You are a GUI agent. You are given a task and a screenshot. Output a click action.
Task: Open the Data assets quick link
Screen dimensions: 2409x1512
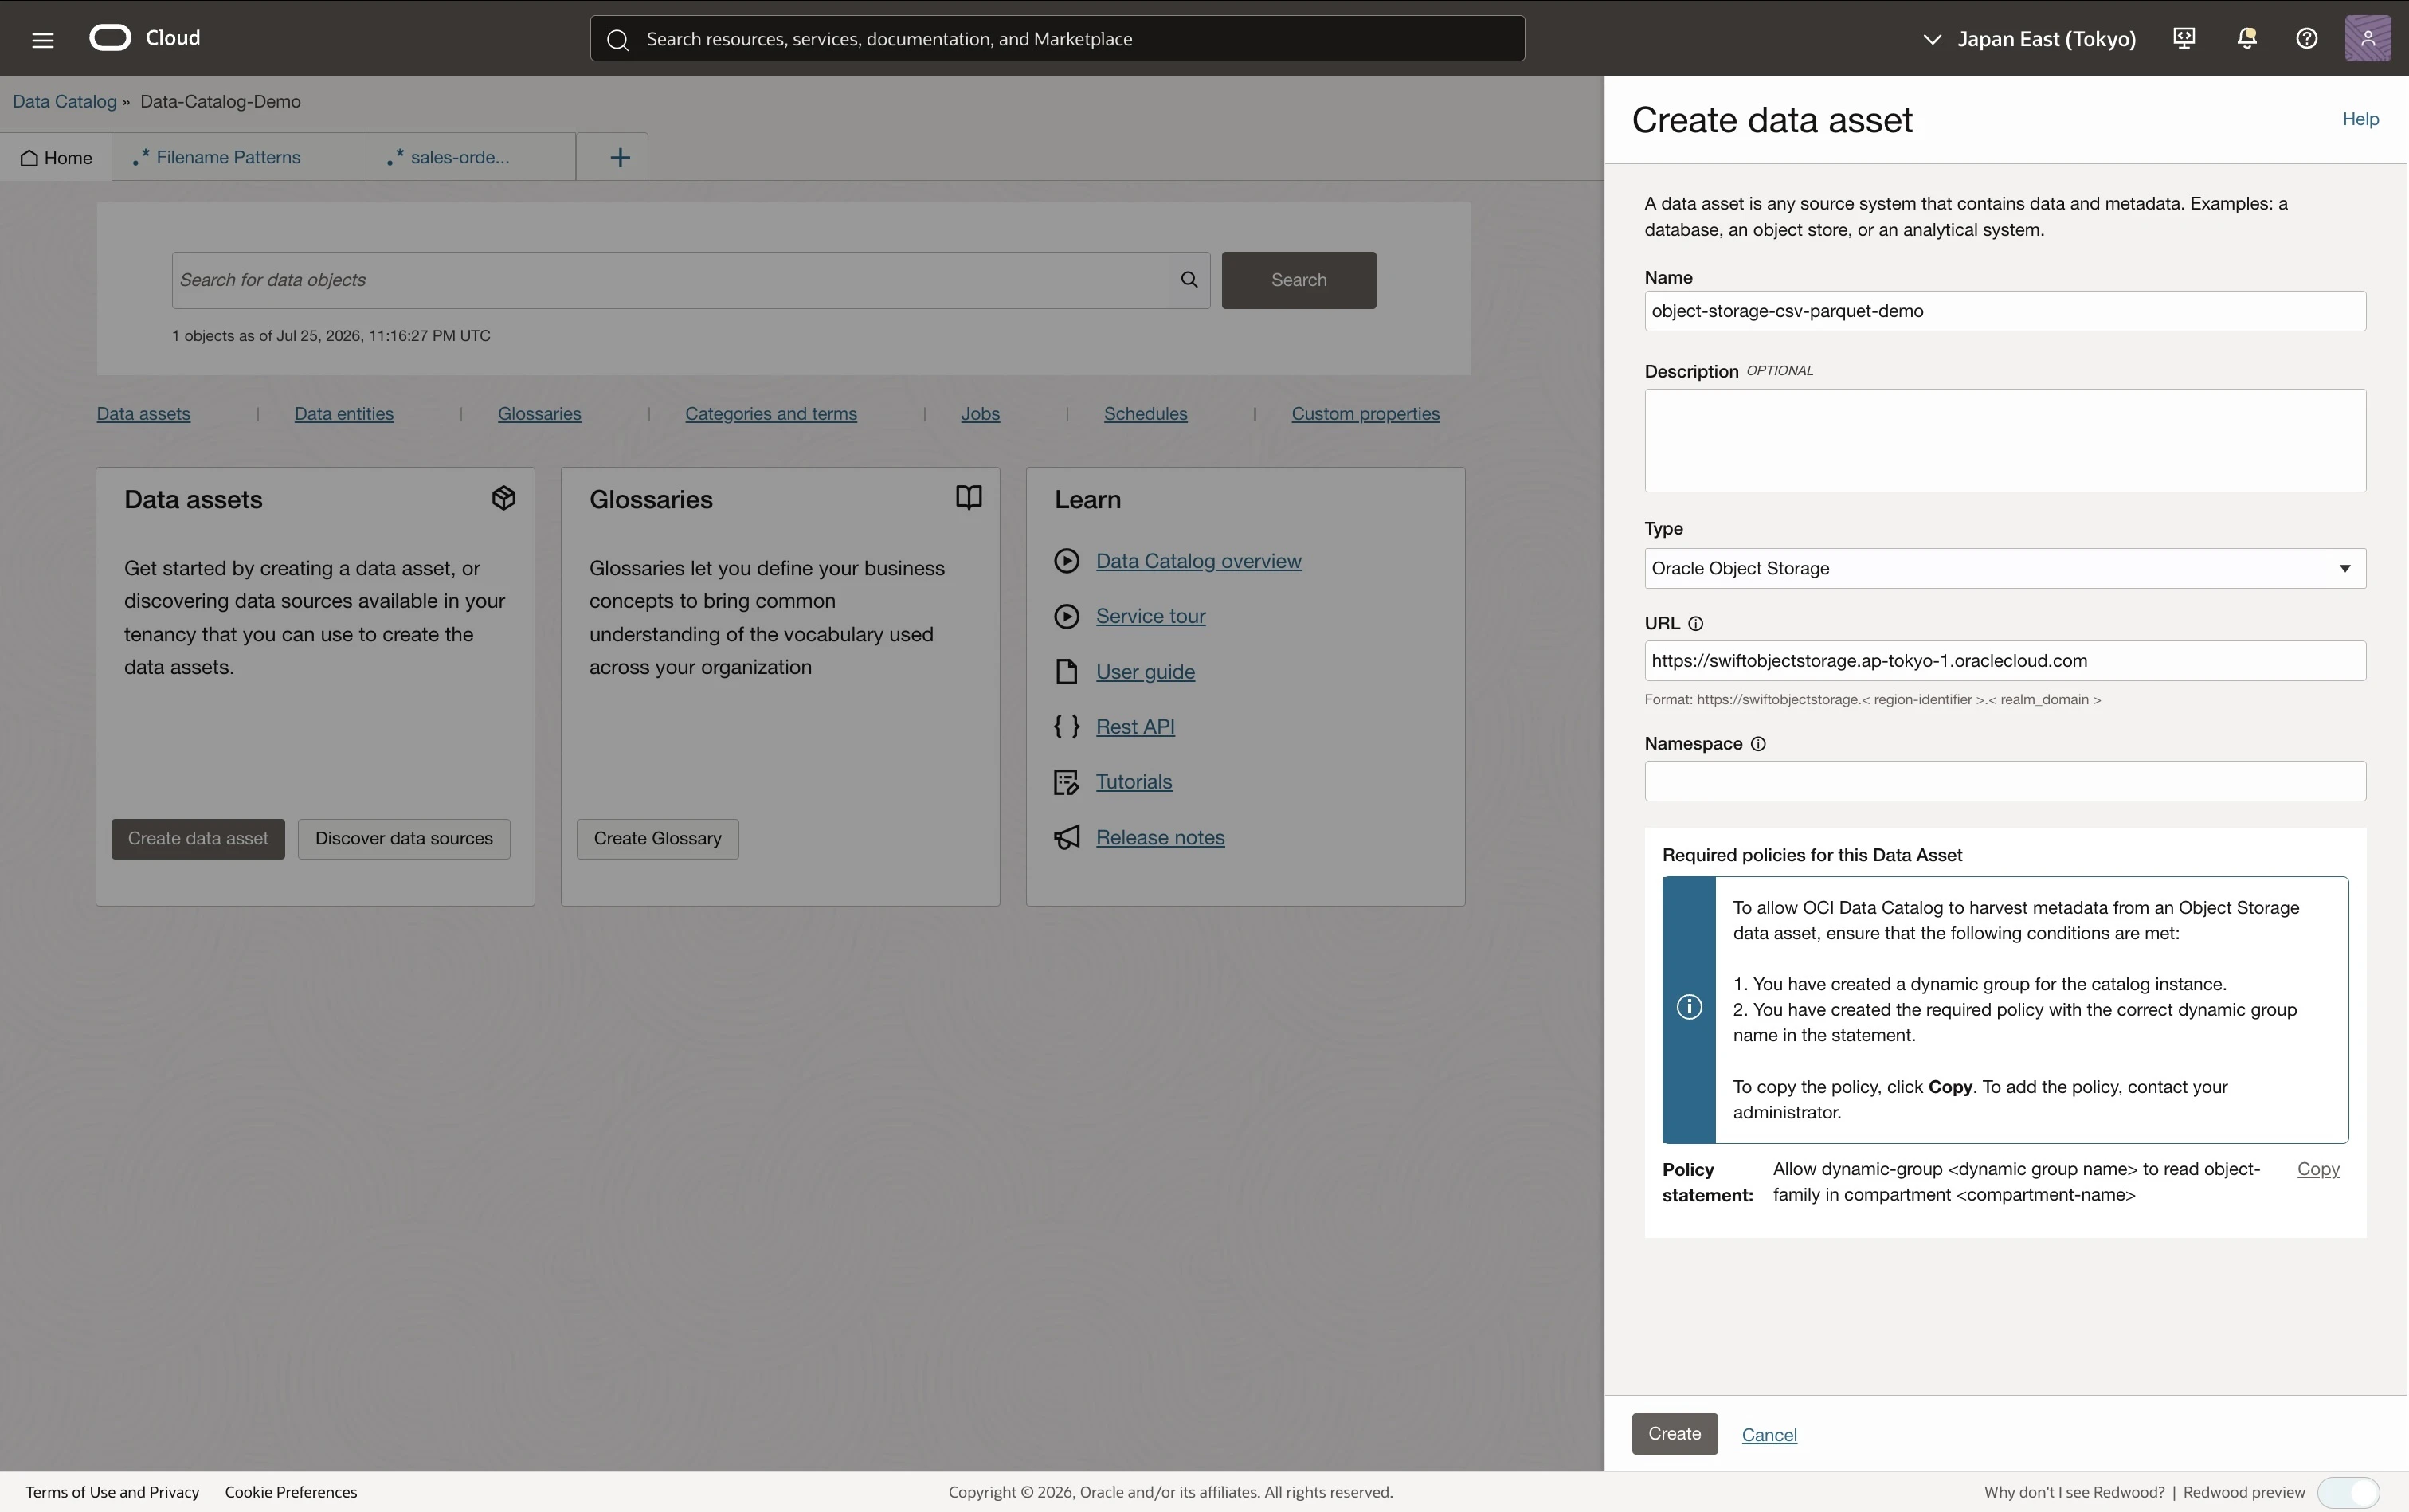point(143,414)
